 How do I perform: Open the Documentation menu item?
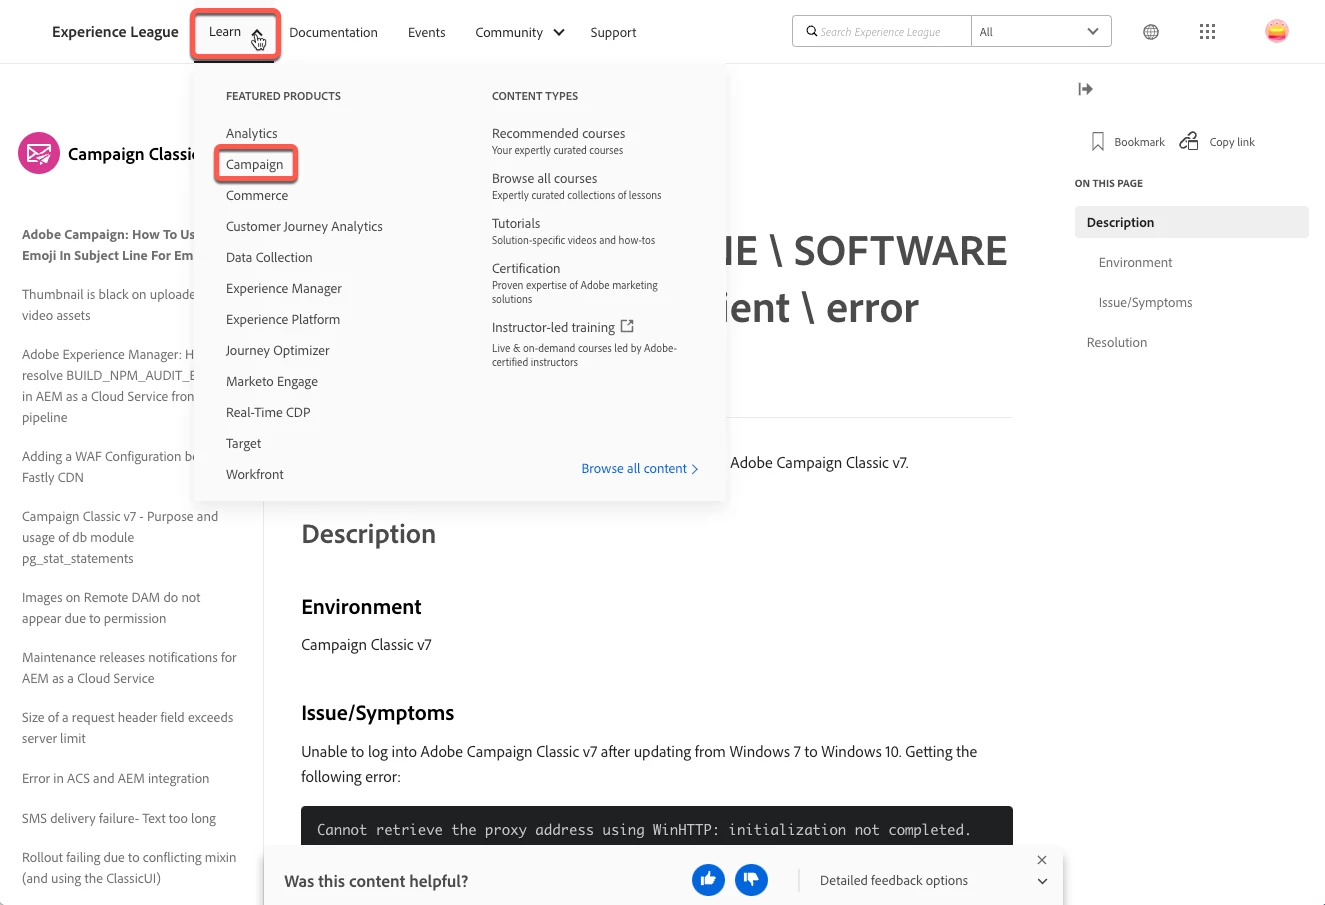pos(333,32)
